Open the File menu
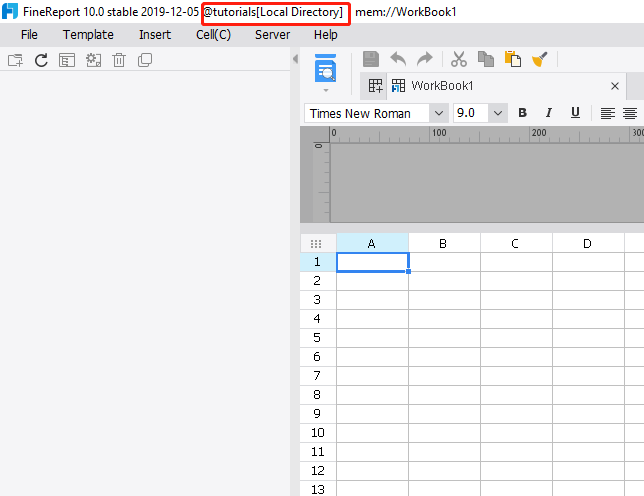644x496 pixels. 29,35
